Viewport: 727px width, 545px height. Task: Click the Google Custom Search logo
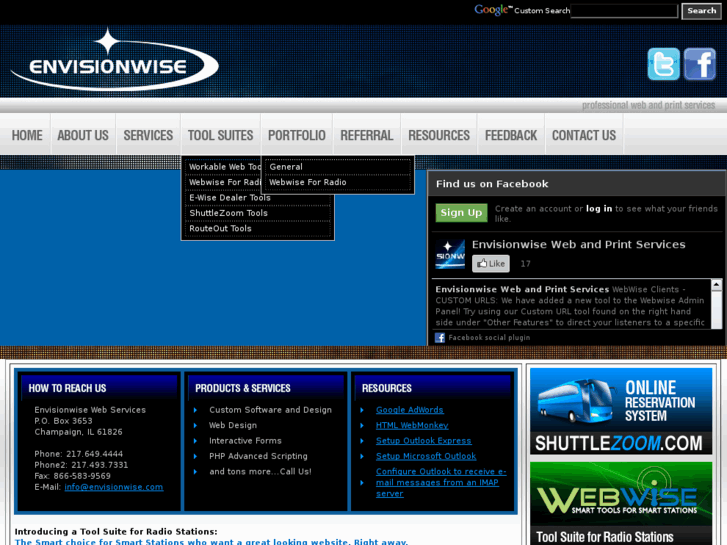(493, 10)
